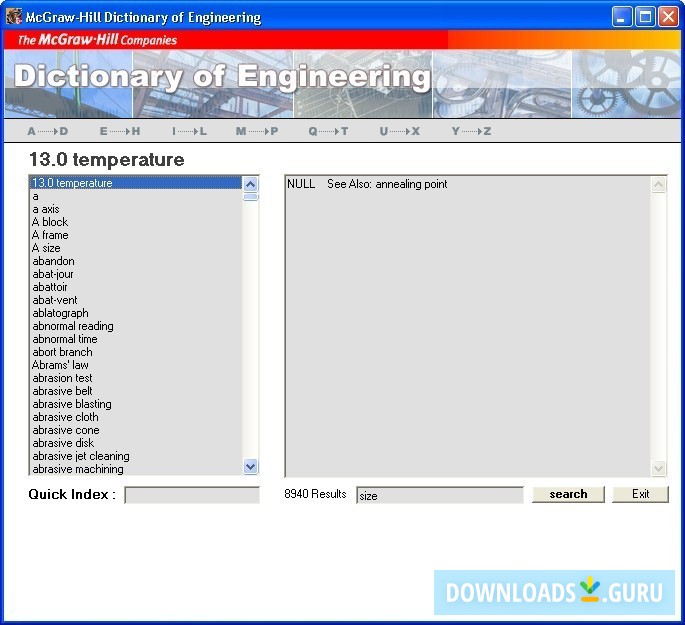
Task: Open the I to L letter range
Action: (x=189, y=131)
